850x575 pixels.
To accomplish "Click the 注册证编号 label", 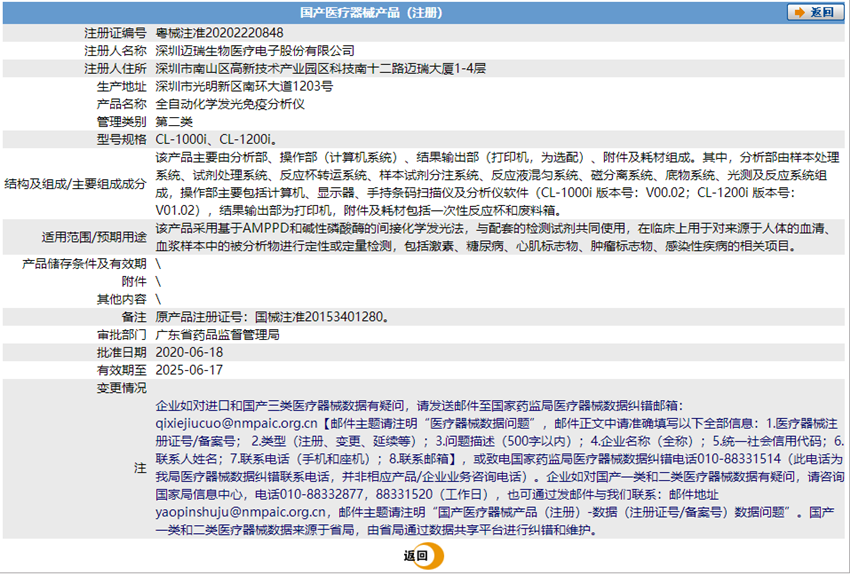I will point(115,33).
